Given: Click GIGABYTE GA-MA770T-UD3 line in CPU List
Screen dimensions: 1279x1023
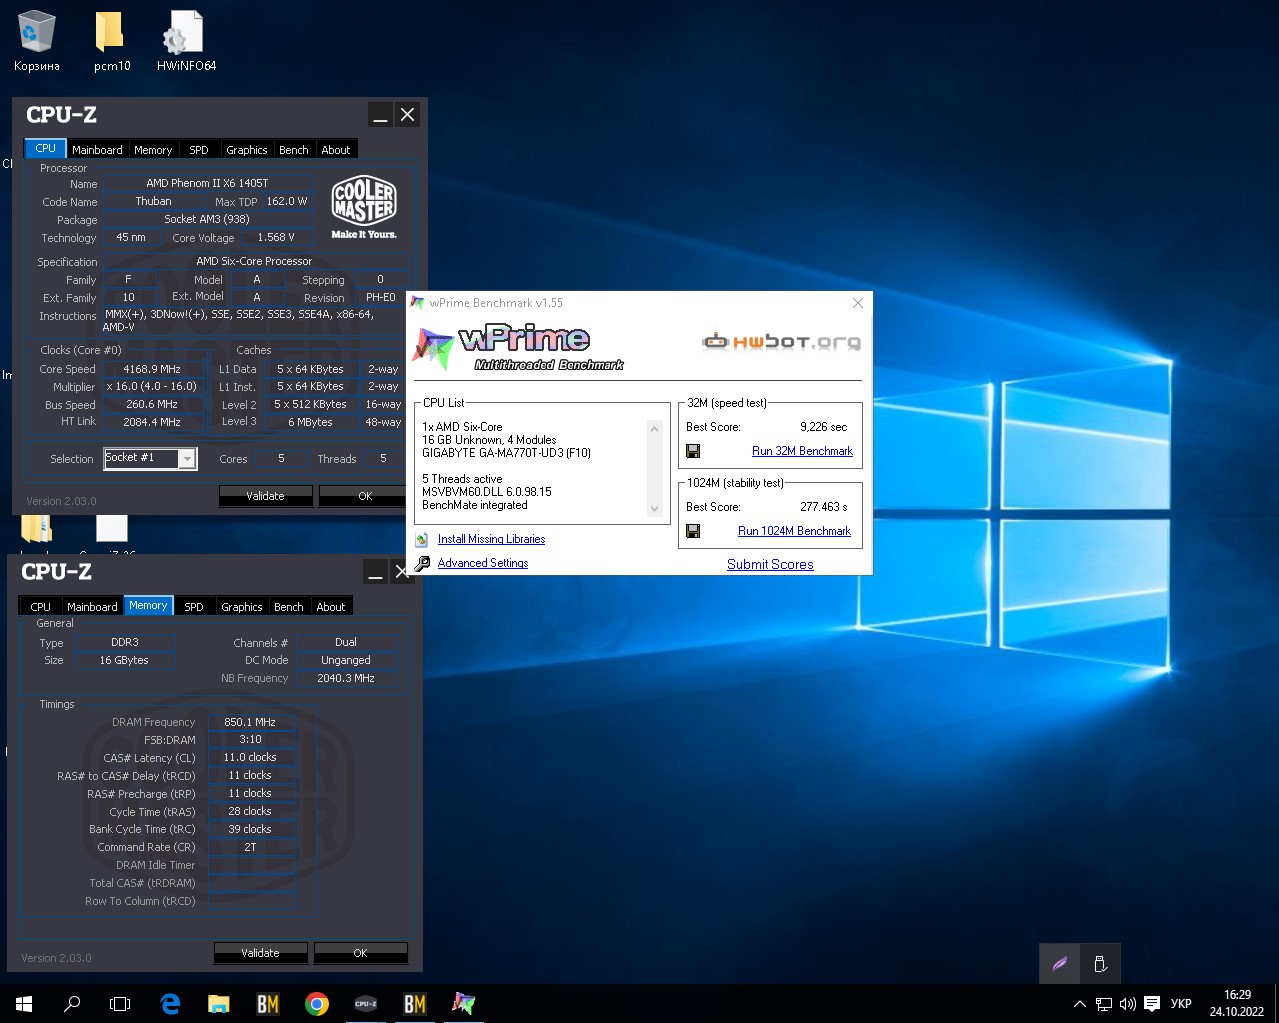Looking at the screenshot, I should (x=506, y=453).
